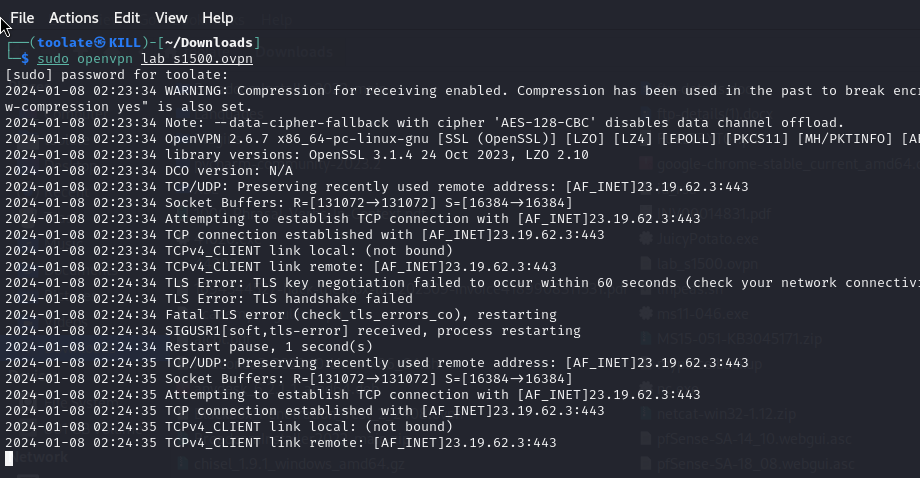Click the KILL hostname in prompt
Image resolution: width=920 pixels, height=478 pixels.
click(124, 43)
